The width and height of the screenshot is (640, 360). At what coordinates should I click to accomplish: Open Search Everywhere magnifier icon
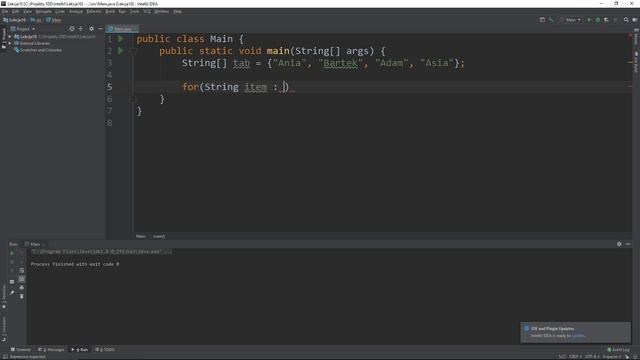[626, 20]
